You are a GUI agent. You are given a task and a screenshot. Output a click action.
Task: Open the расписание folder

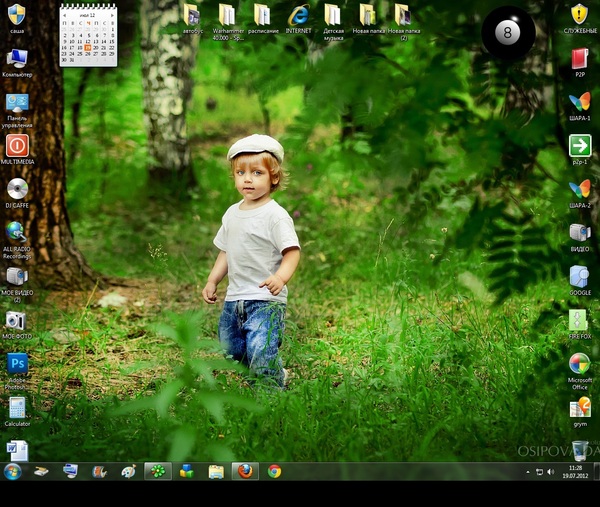[x=262, y=15]
